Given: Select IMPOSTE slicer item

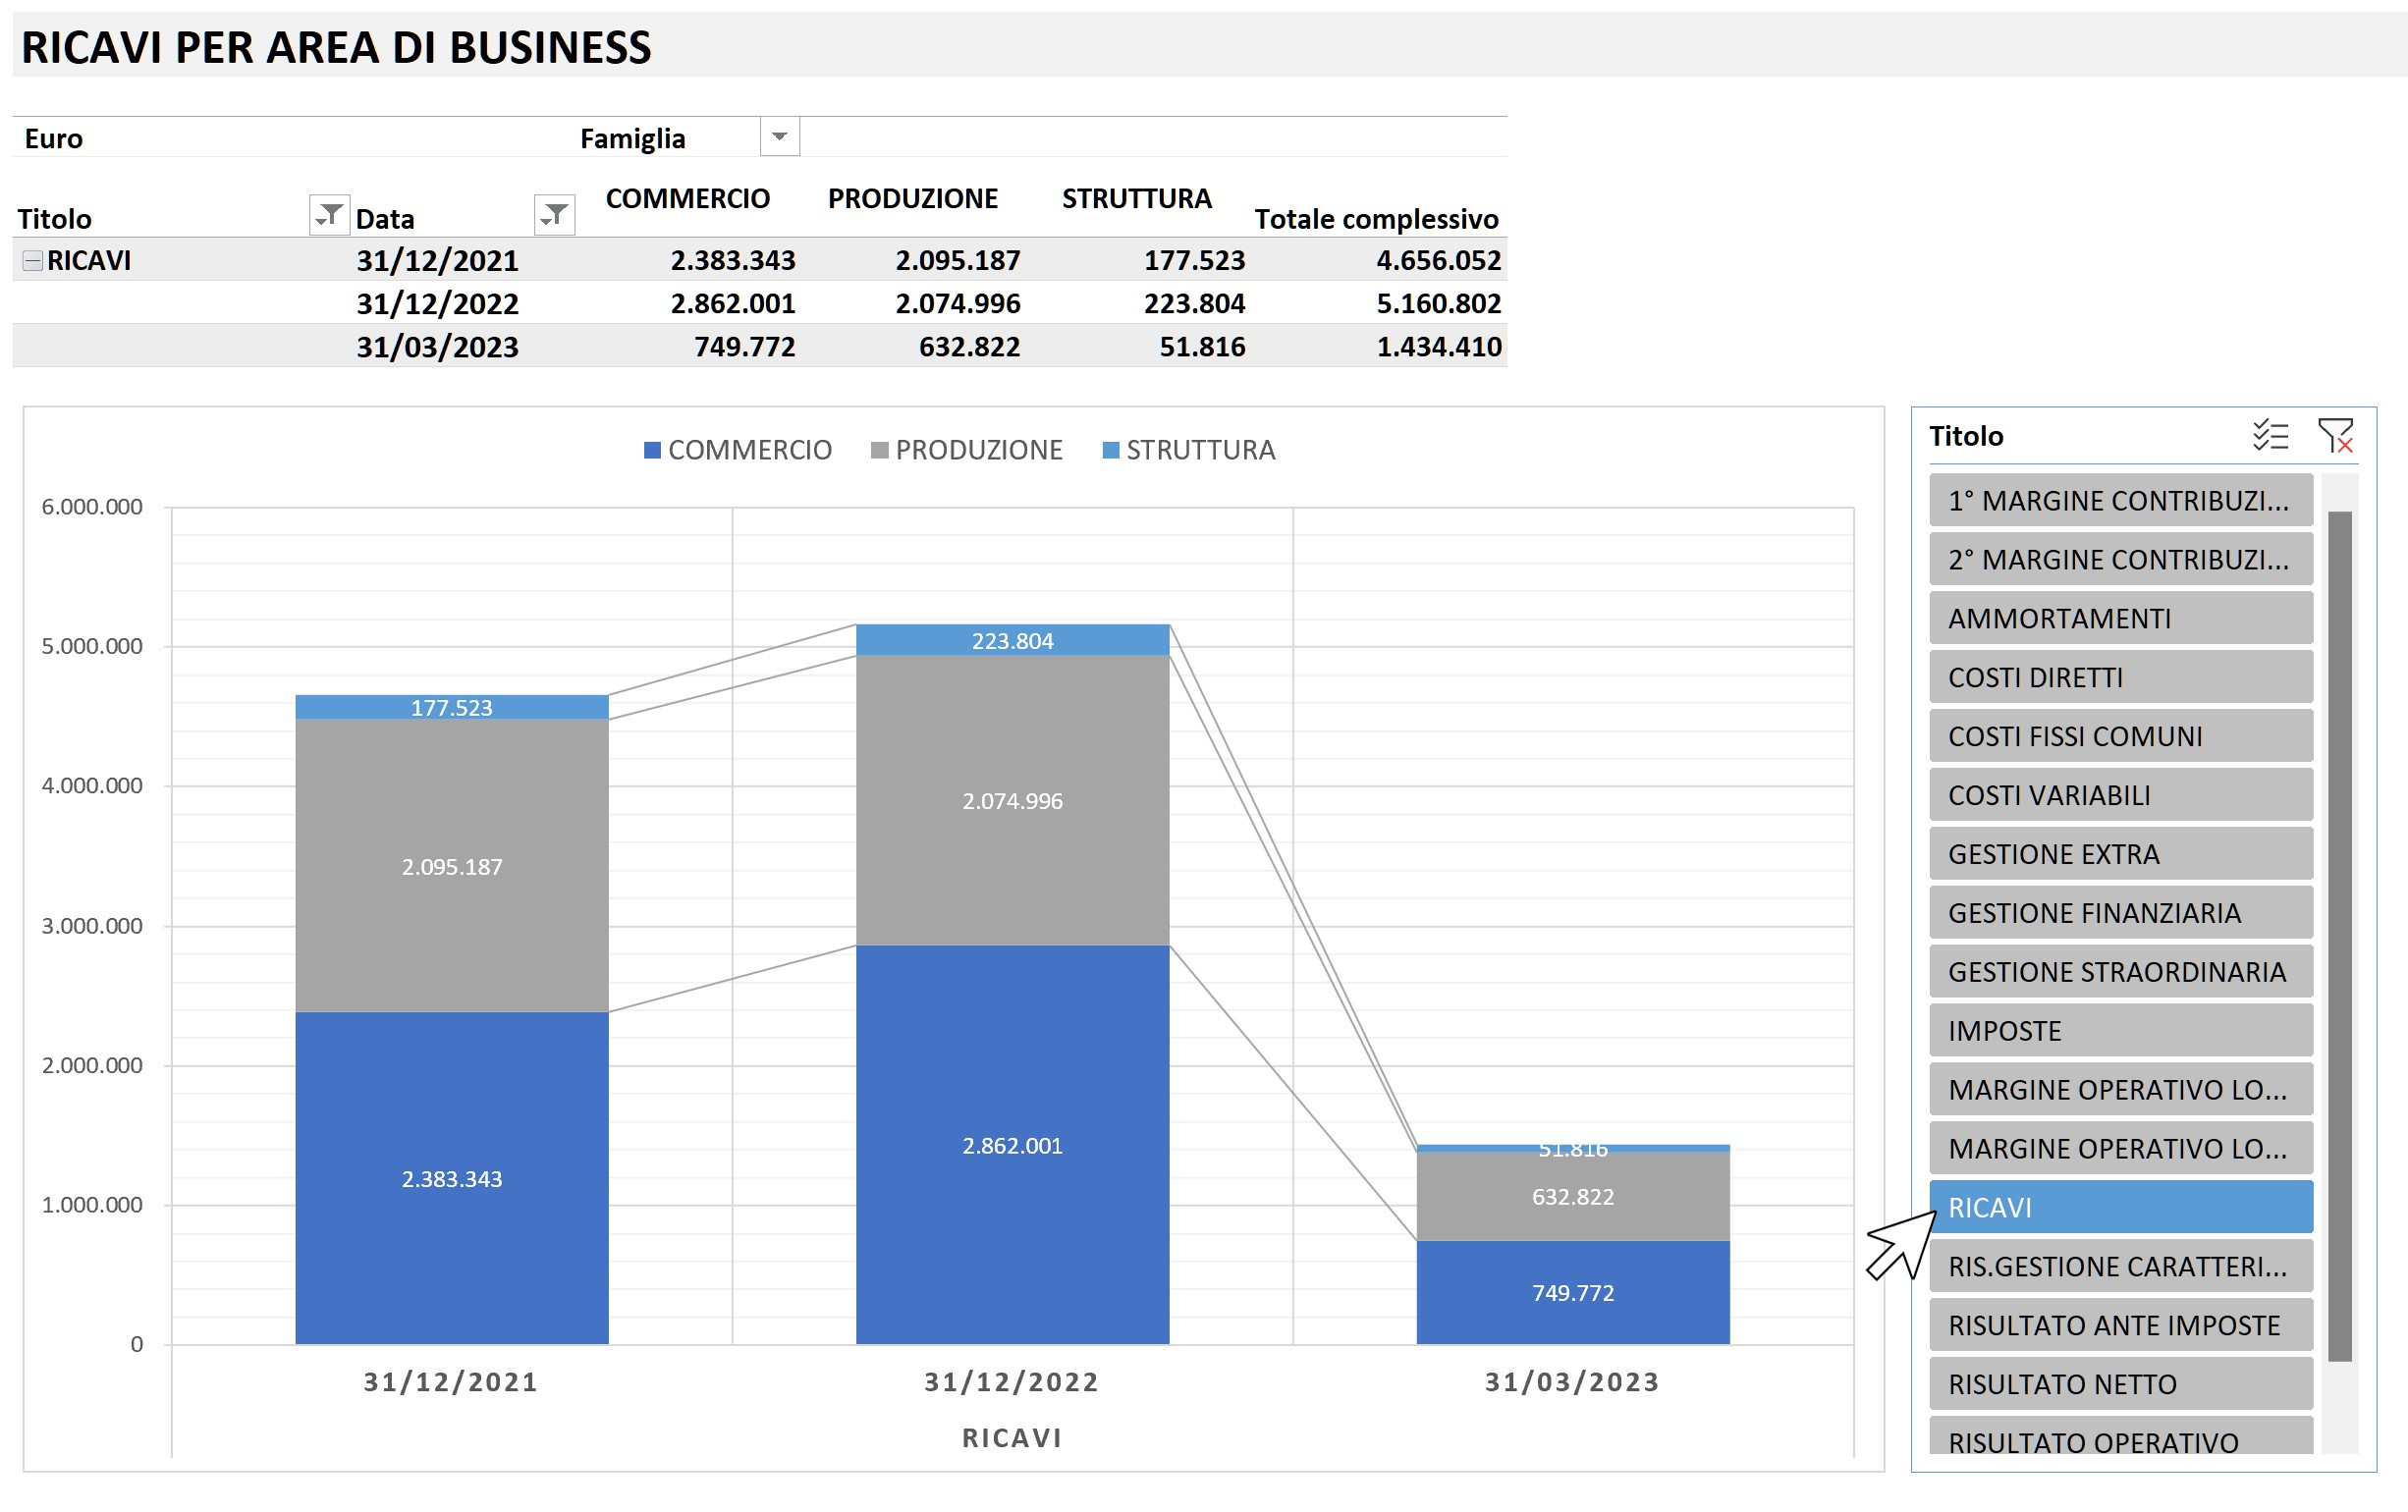Looking at the screenshot, I should [x=2120, y=1031].
